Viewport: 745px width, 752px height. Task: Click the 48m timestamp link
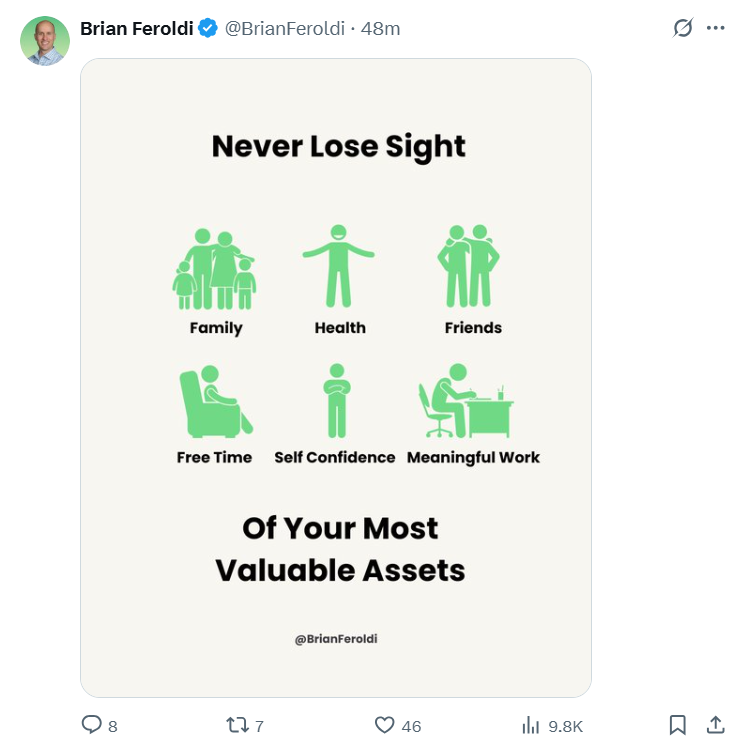click(x=380, y=29)
